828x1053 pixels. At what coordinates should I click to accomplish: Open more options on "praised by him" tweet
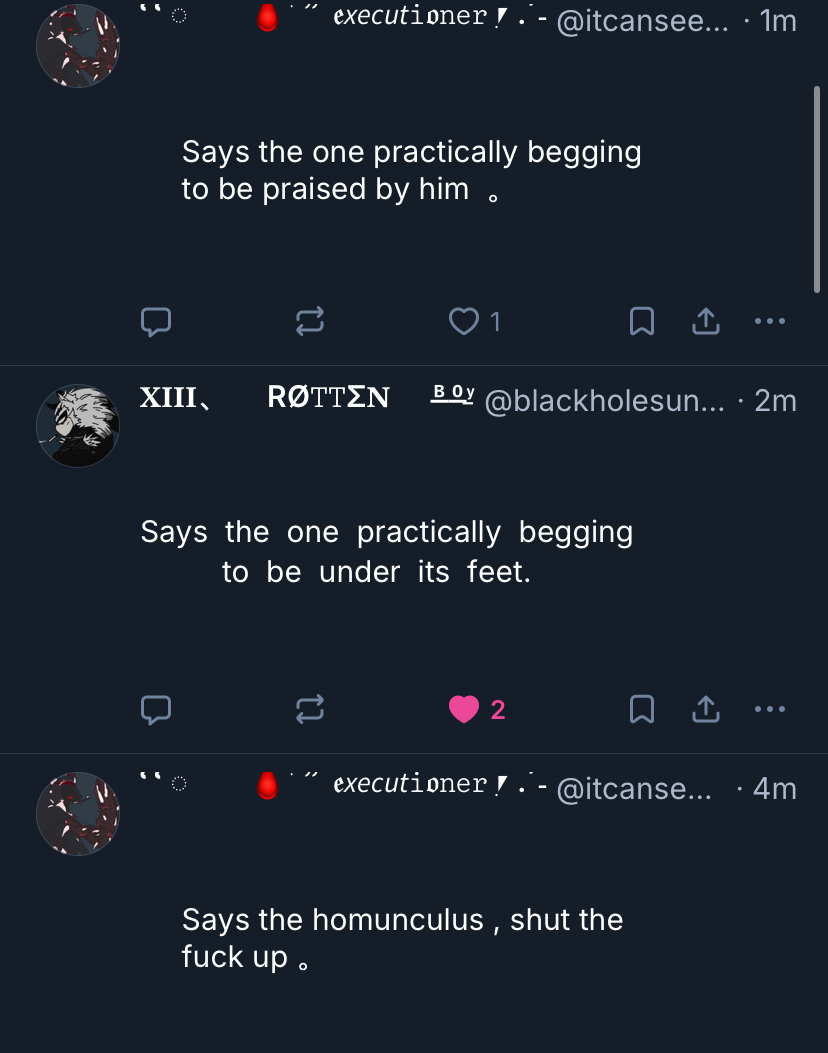770,321
